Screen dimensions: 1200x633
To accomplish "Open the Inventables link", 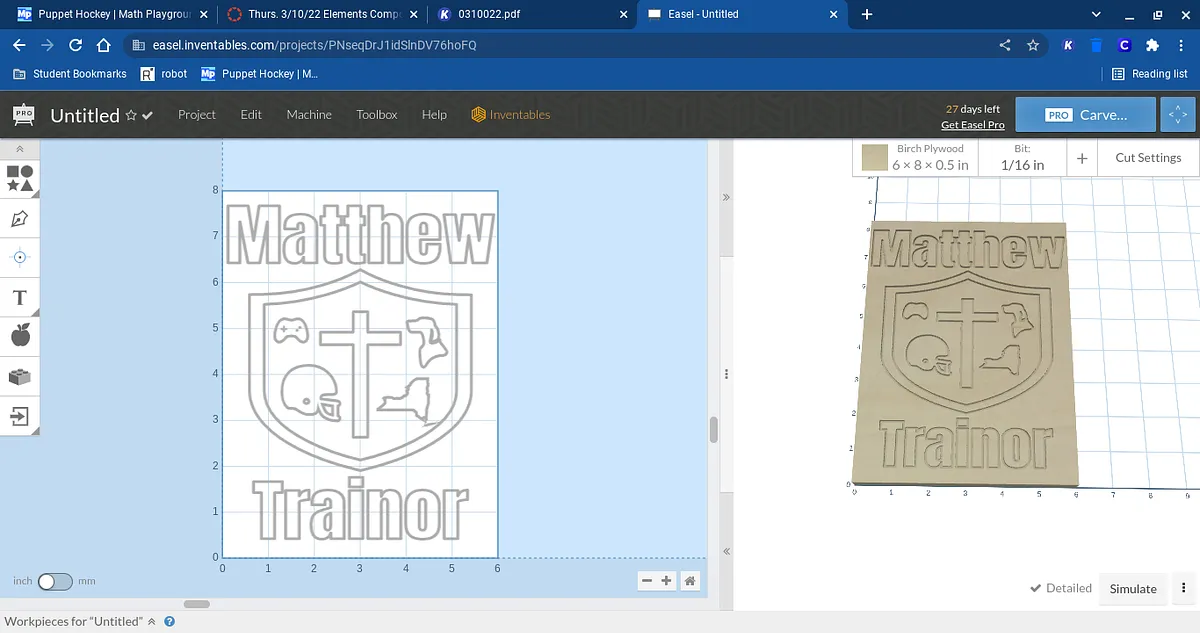I will pyautogui.click(x=511, y=115).
